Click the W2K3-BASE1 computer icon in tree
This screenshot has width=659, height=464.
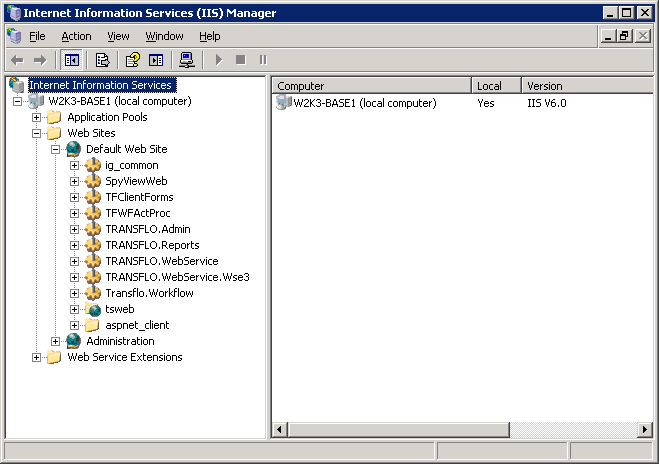pyautogui.click(x=36, y=101)
